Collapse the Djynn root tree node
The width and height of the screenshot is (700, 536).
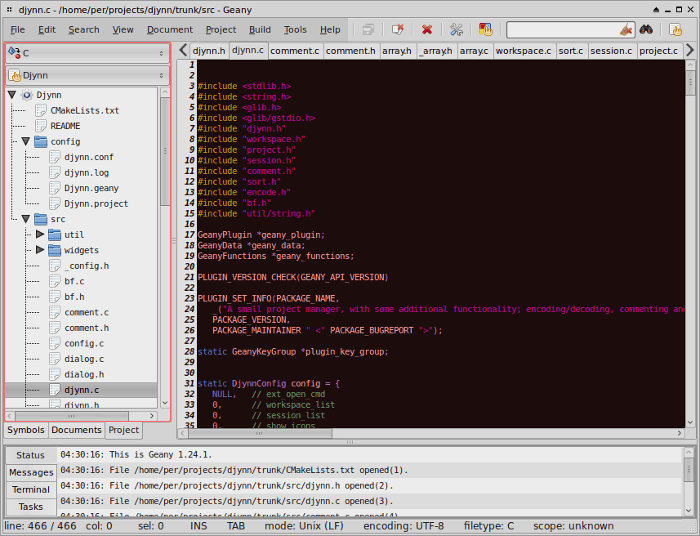(12, 95)
